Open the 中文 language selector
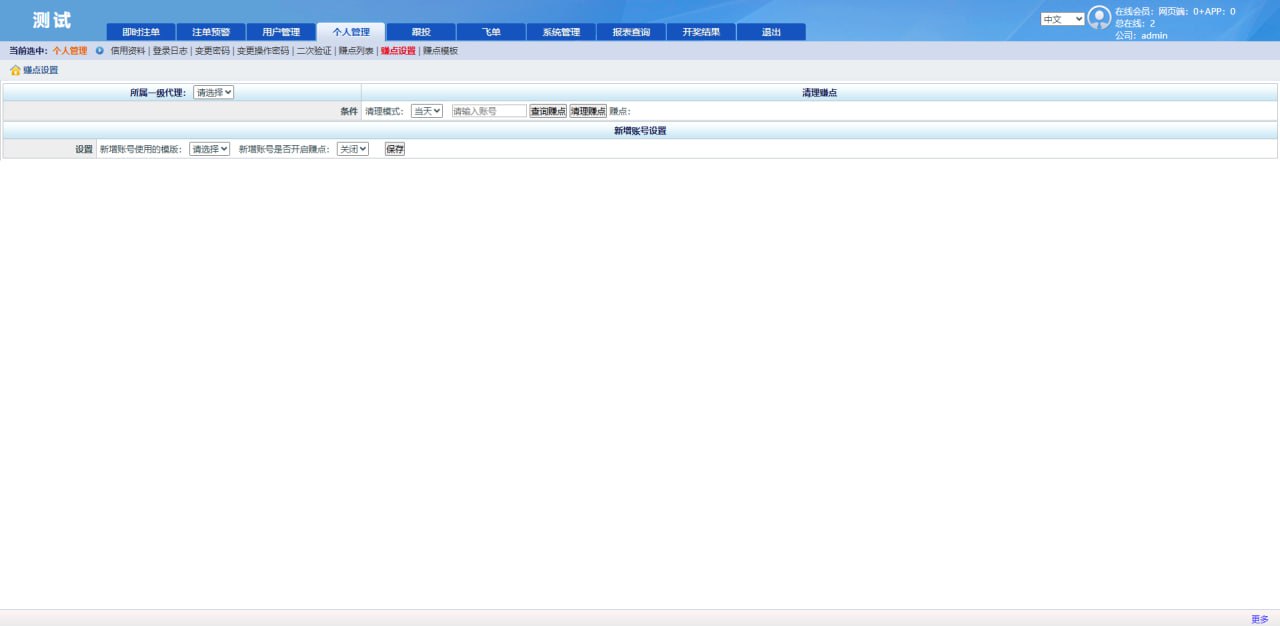 click(1060, 18)
